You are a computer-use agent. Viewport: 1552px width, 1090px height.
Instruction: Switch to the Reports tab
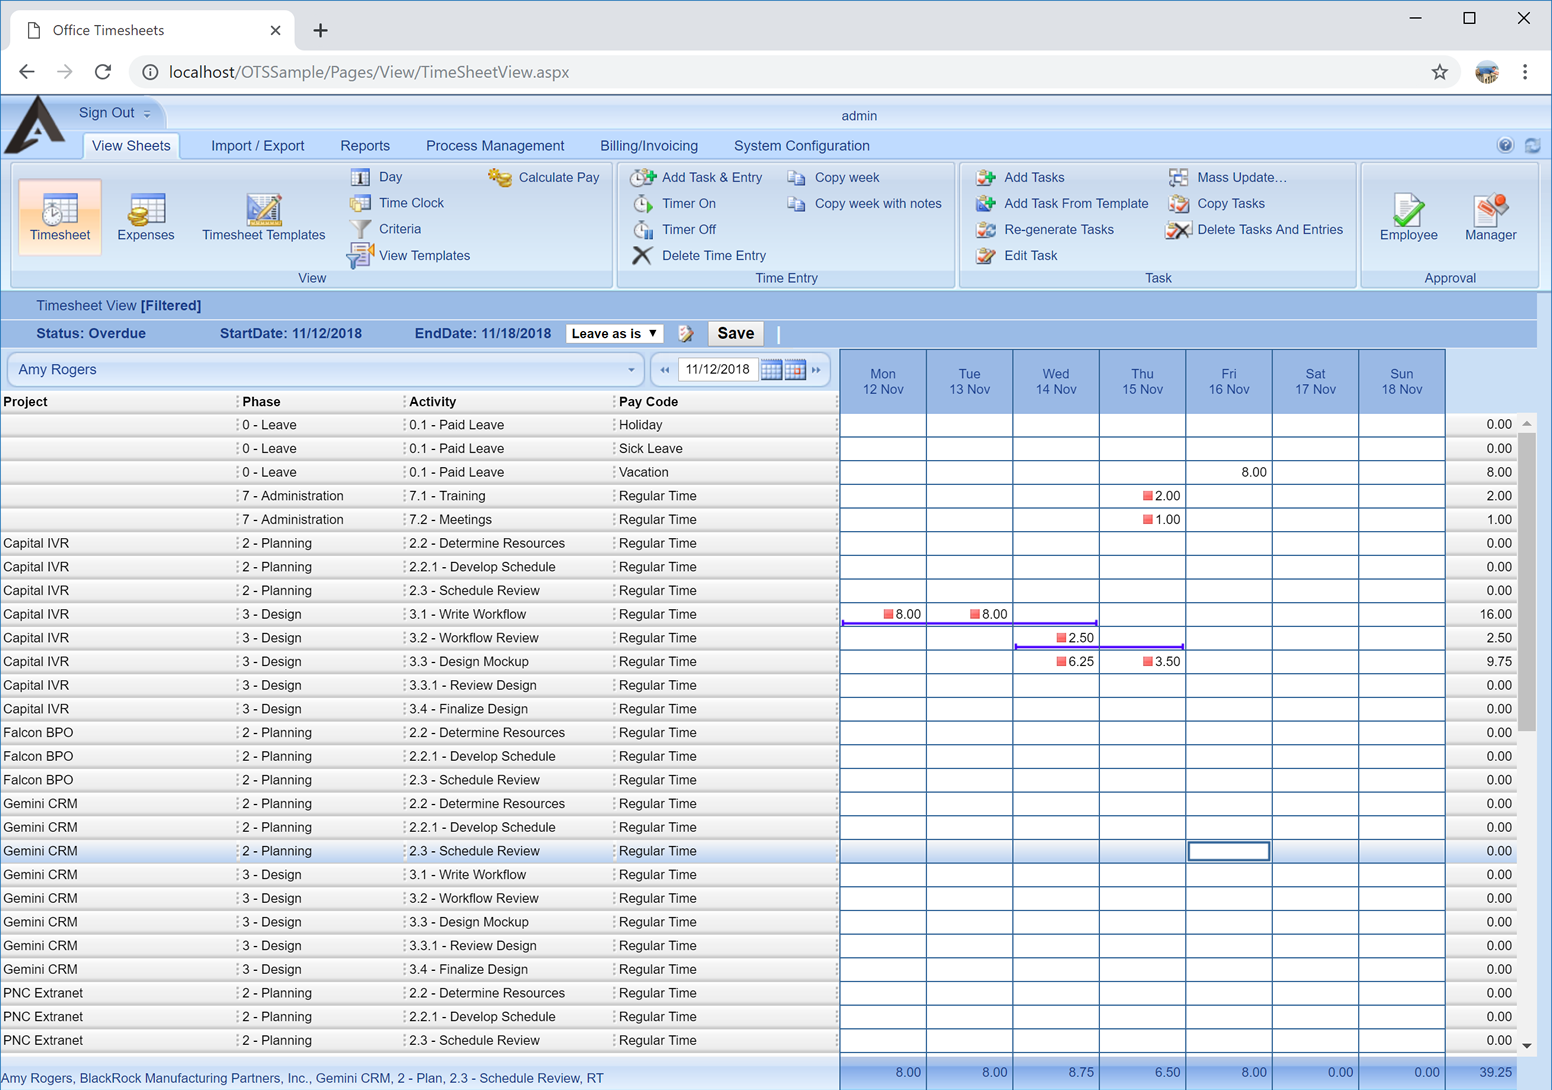pyautogui.click(x=365, y=146)
